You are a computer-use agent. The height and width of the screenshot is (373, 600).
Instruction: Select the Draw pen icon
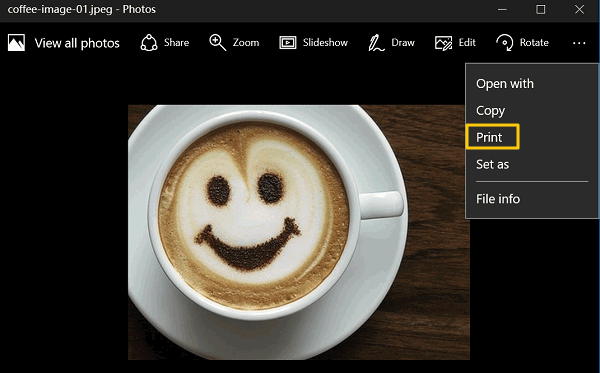click(x=376, y=42)
